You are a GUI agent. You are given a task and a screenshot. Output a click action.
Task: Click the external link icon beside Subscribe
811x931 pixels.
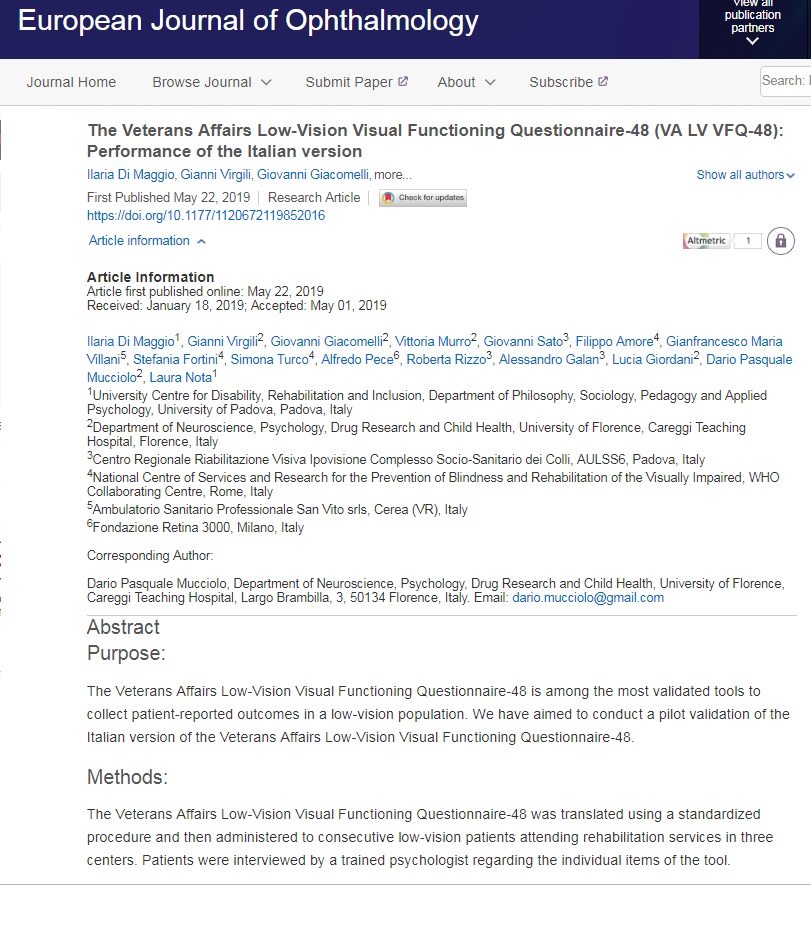pos(603,81)
